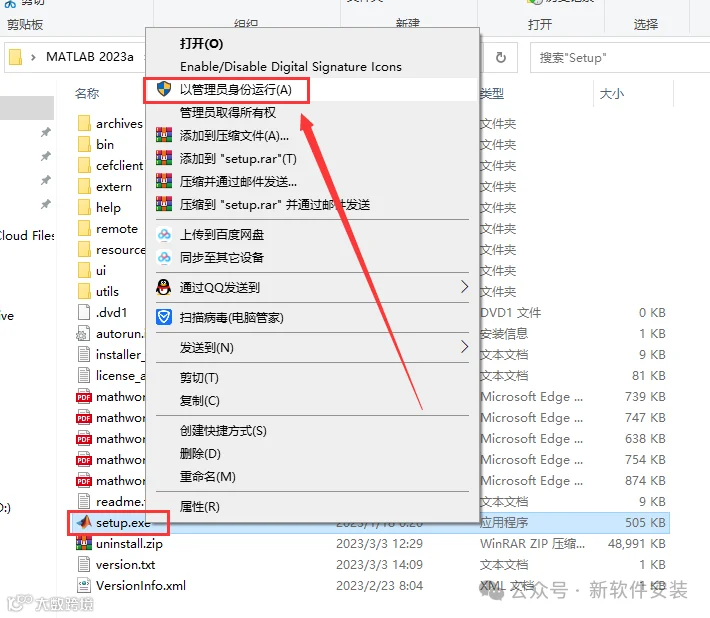Click the breadcrumb chevron before MATLAB 2023a

click(33, 57)
